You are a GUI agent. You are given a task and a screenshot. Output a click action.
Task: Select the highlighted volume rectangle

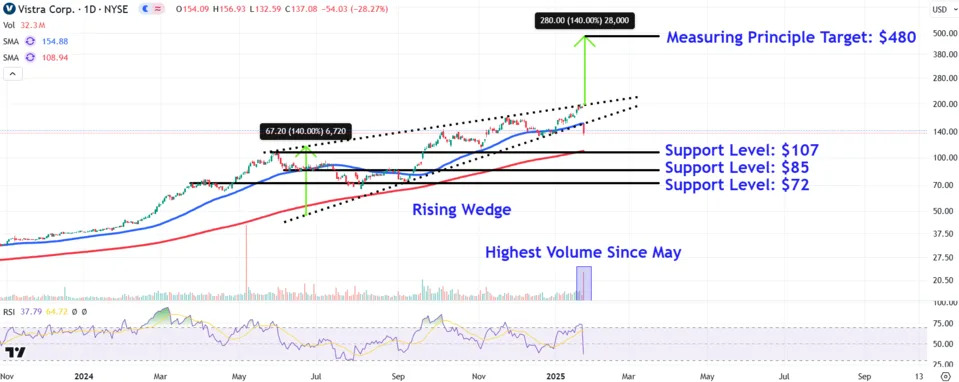(x=583, y=283)
